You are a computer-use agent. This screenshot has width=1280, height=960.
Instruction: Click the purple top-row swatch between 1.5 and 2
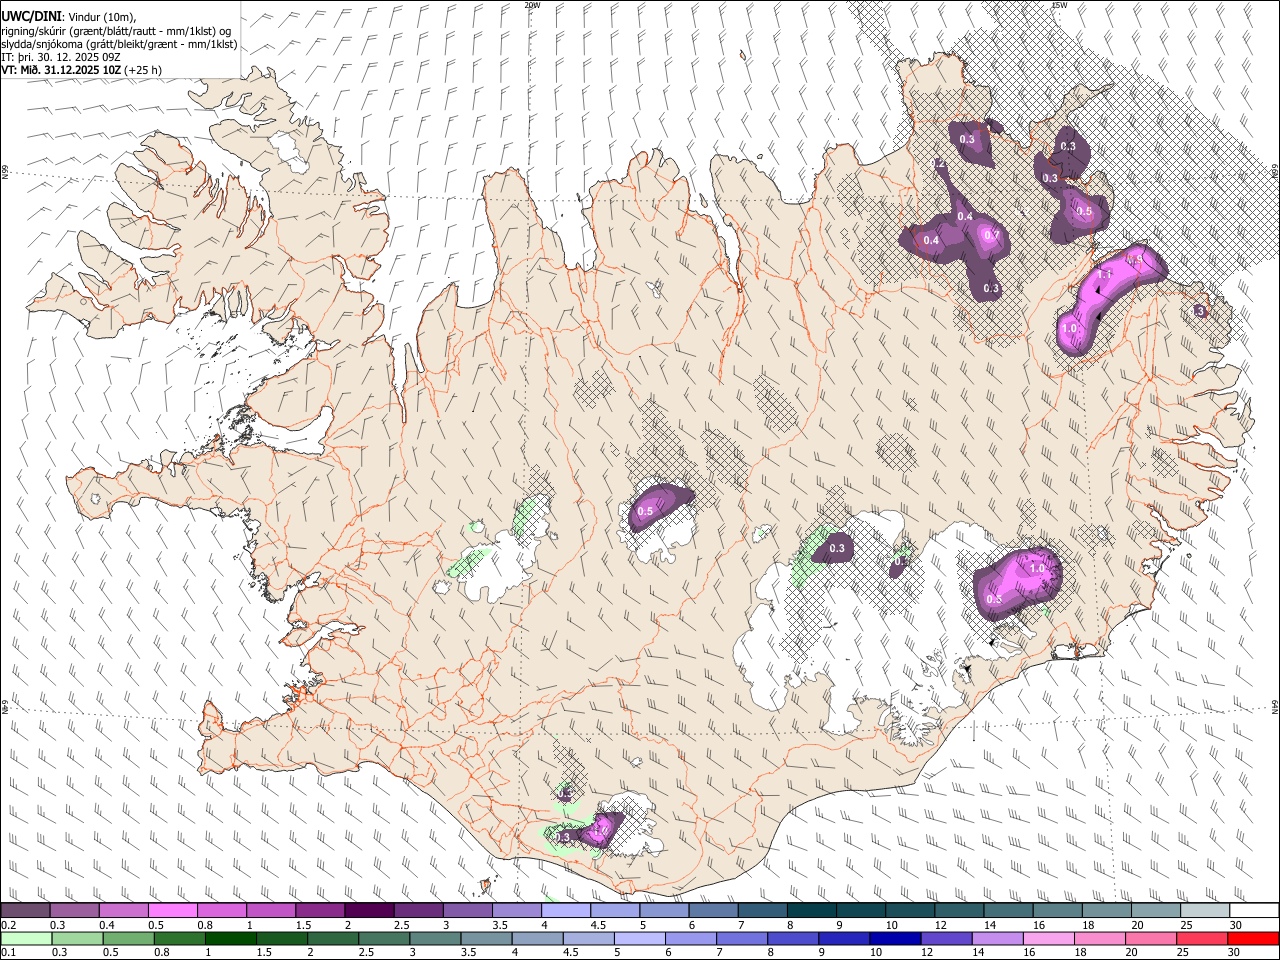click(x=320, y=911)
